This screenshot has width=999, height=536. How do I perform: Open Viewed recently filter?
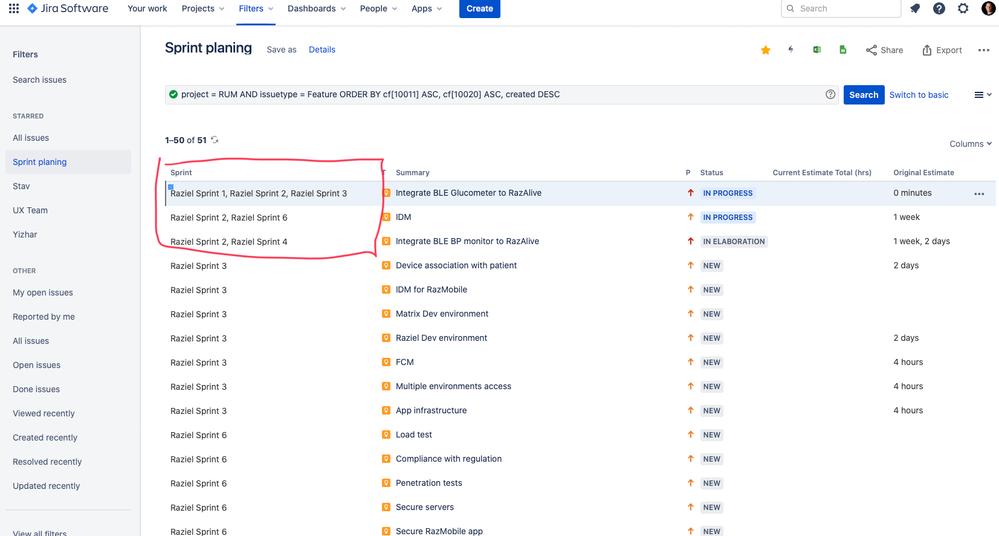click(43, 414)
